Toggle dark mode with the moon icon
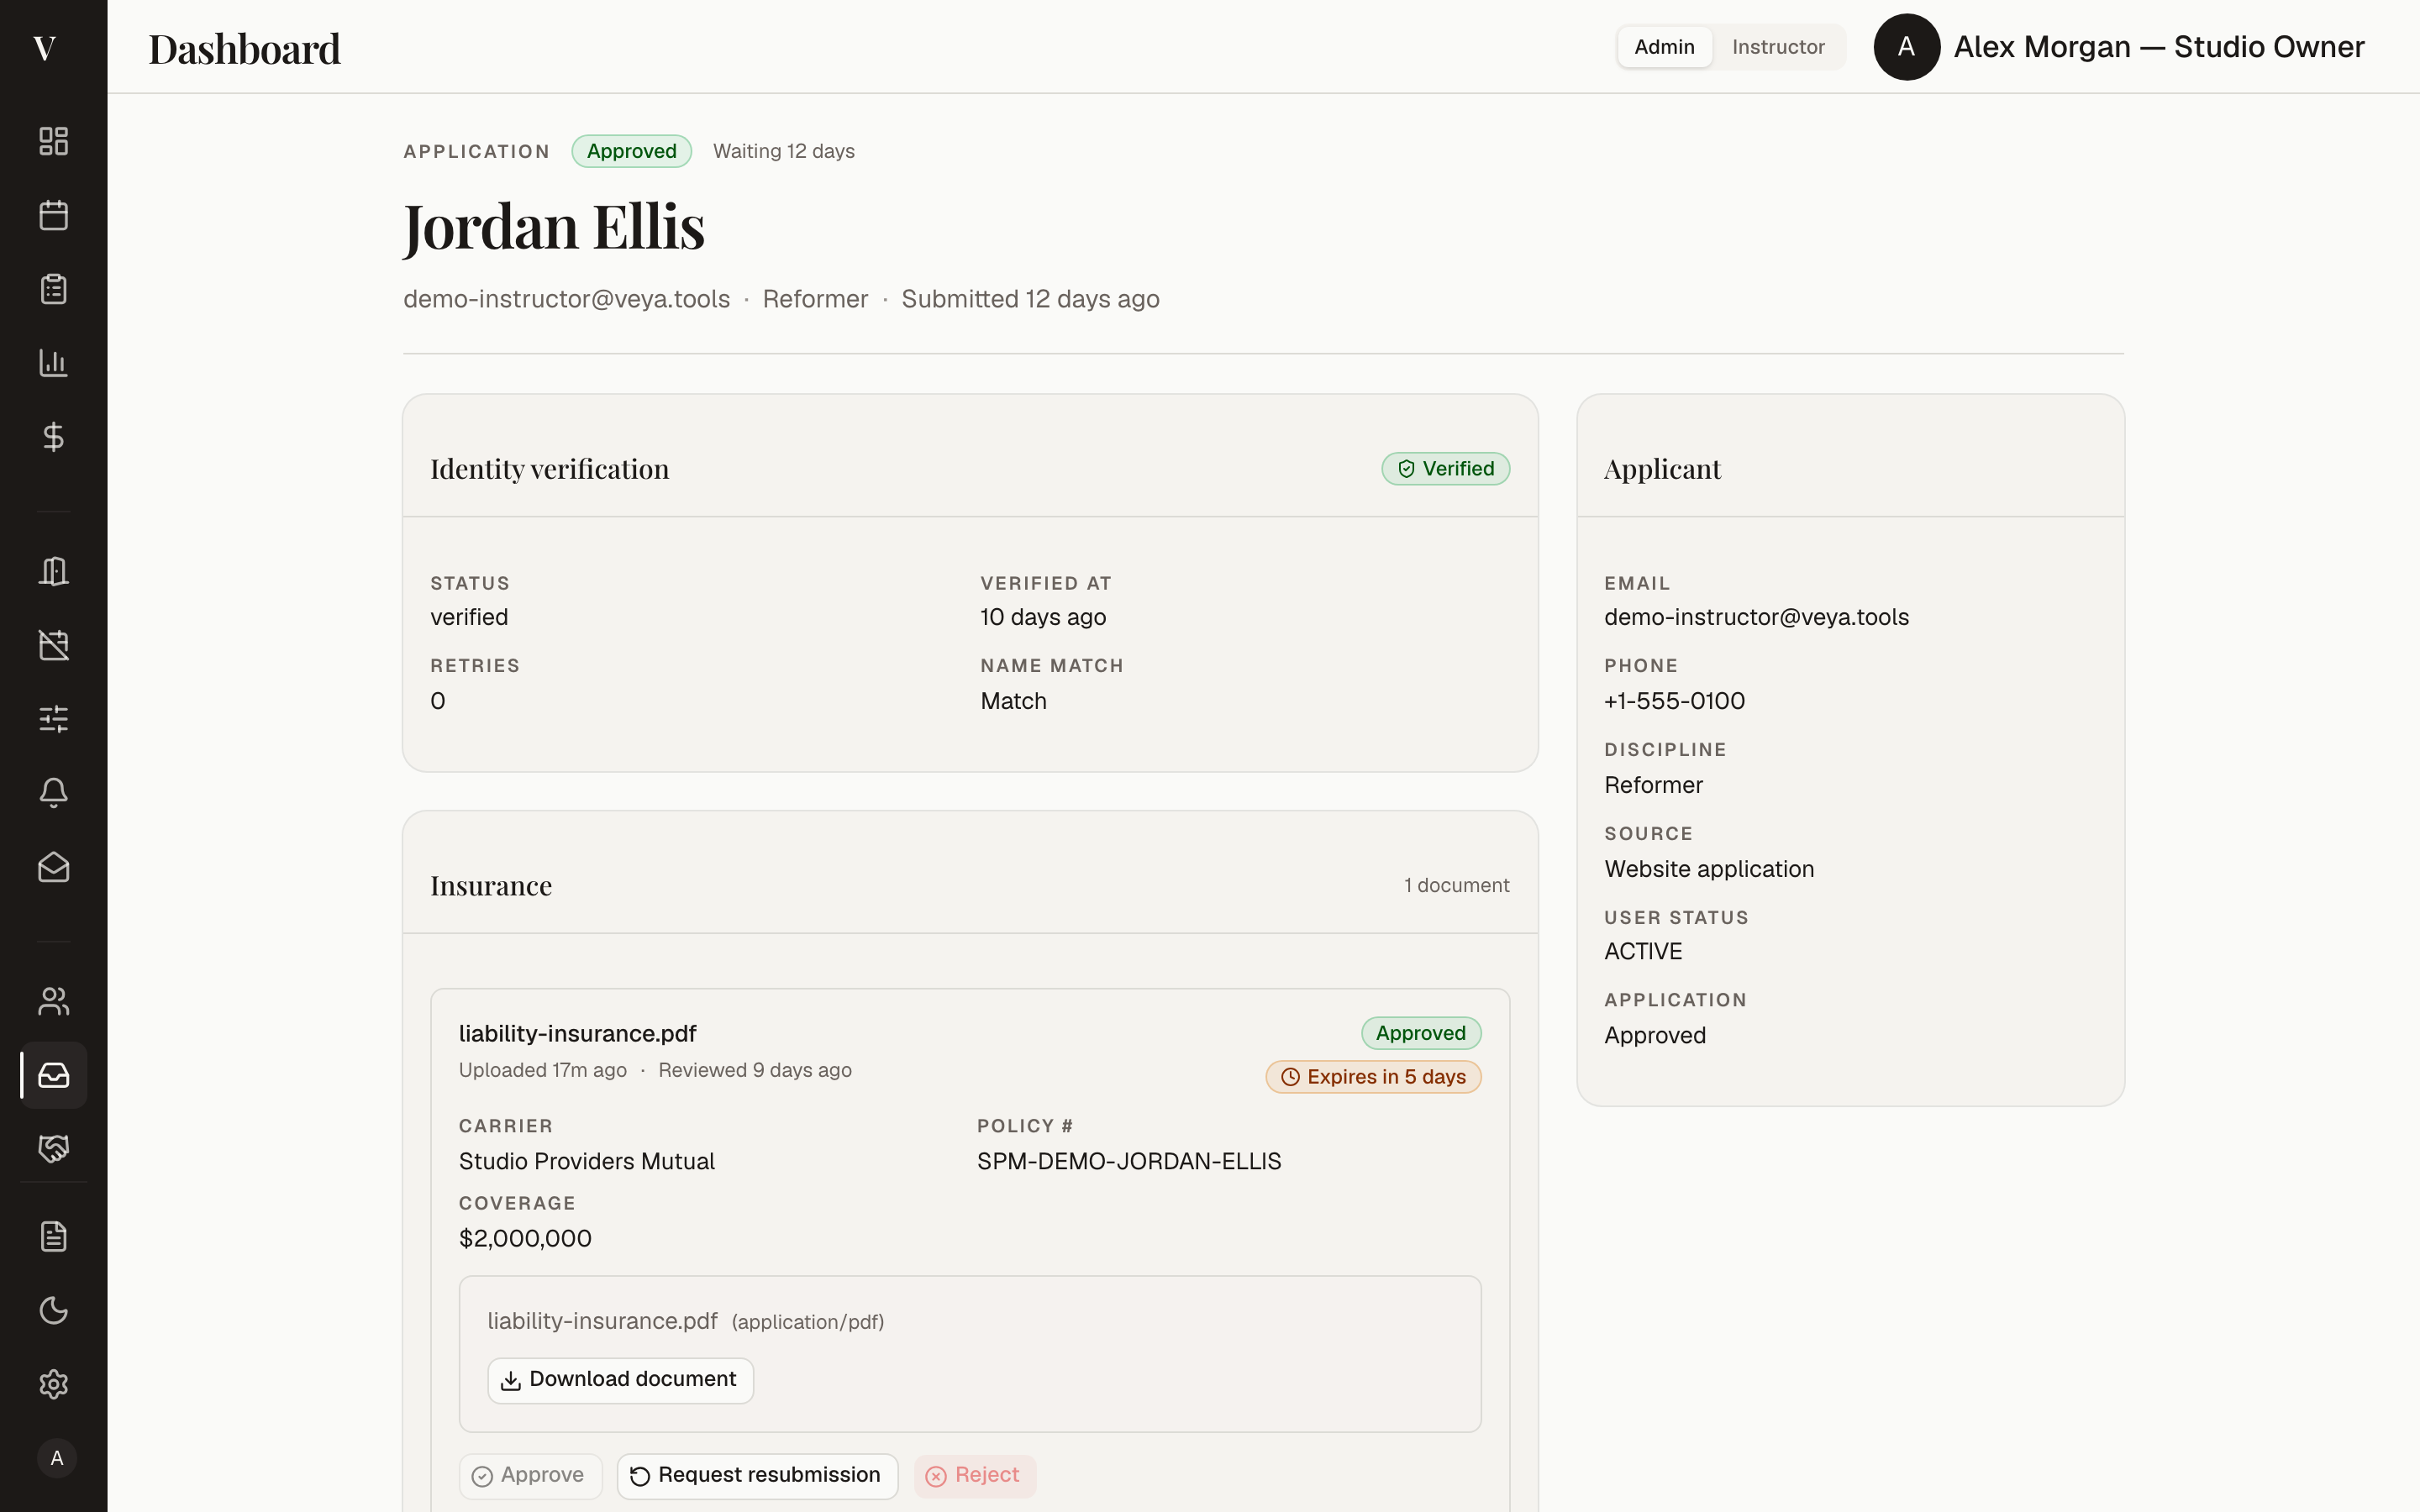Image resolution: width=2420 pixels, height=1512 pixels. 54,1311
